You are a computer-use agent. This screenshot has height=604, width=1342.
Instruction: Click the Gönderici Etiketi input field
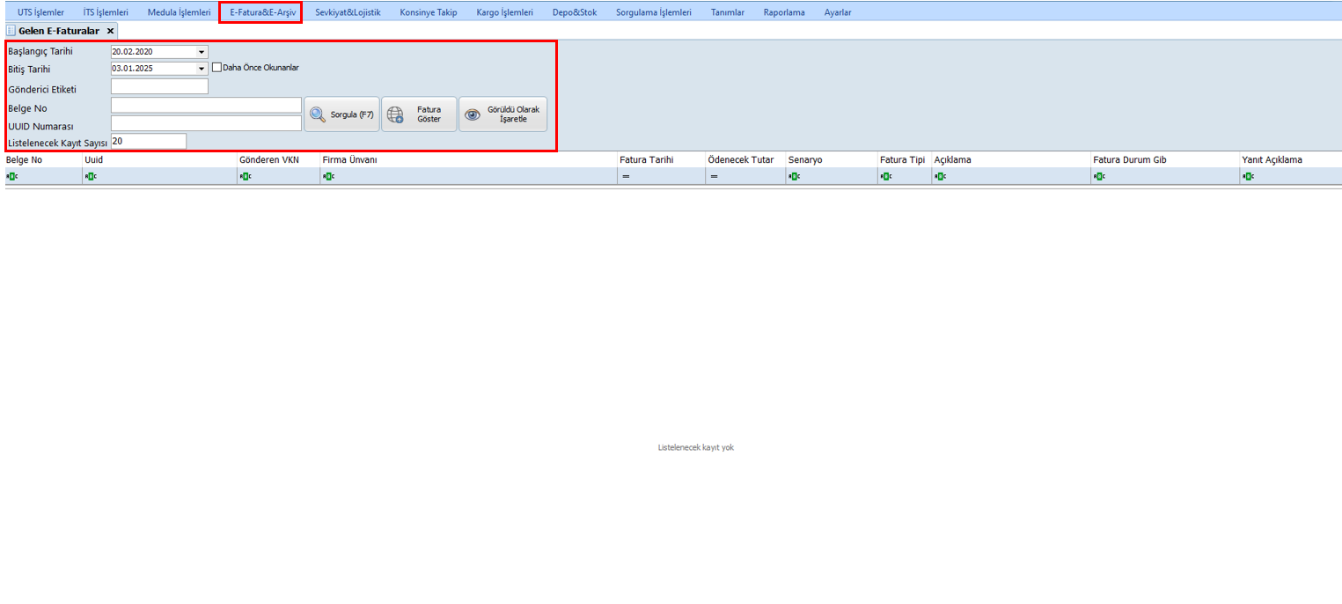coord(159,87)
